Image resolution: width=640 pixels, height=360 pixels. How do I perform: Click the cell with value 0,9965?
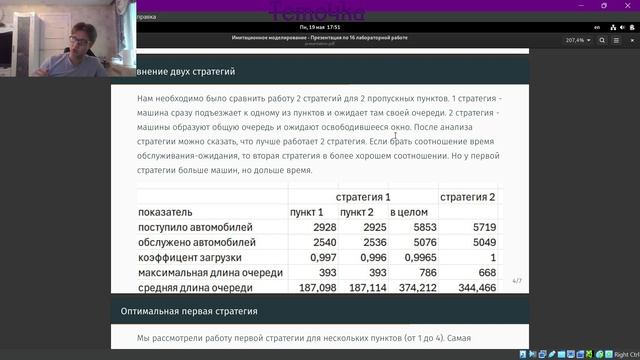[420, 258]
